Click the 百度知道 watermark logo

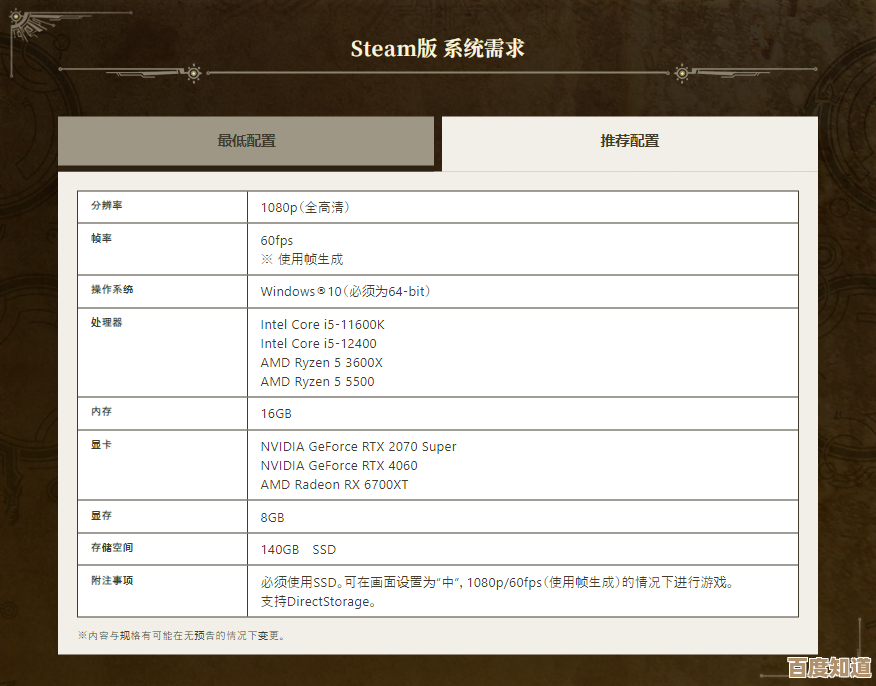[x=828, y=665]
